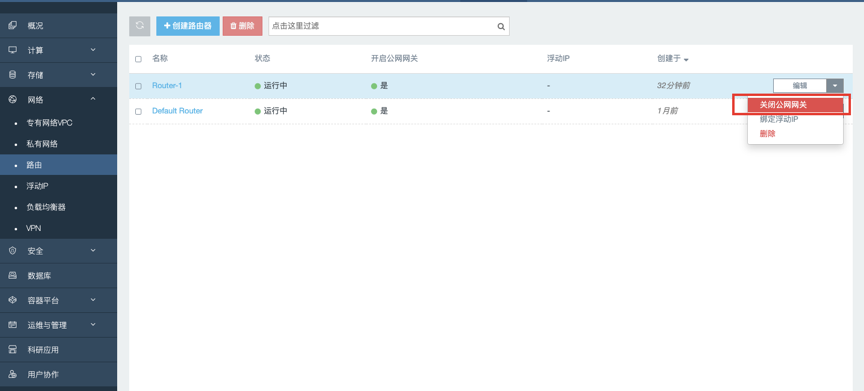Click the 计算 monitor icon
Image resolution: width=864 pixels, height=391 pixels.
(x=13, y=50)
